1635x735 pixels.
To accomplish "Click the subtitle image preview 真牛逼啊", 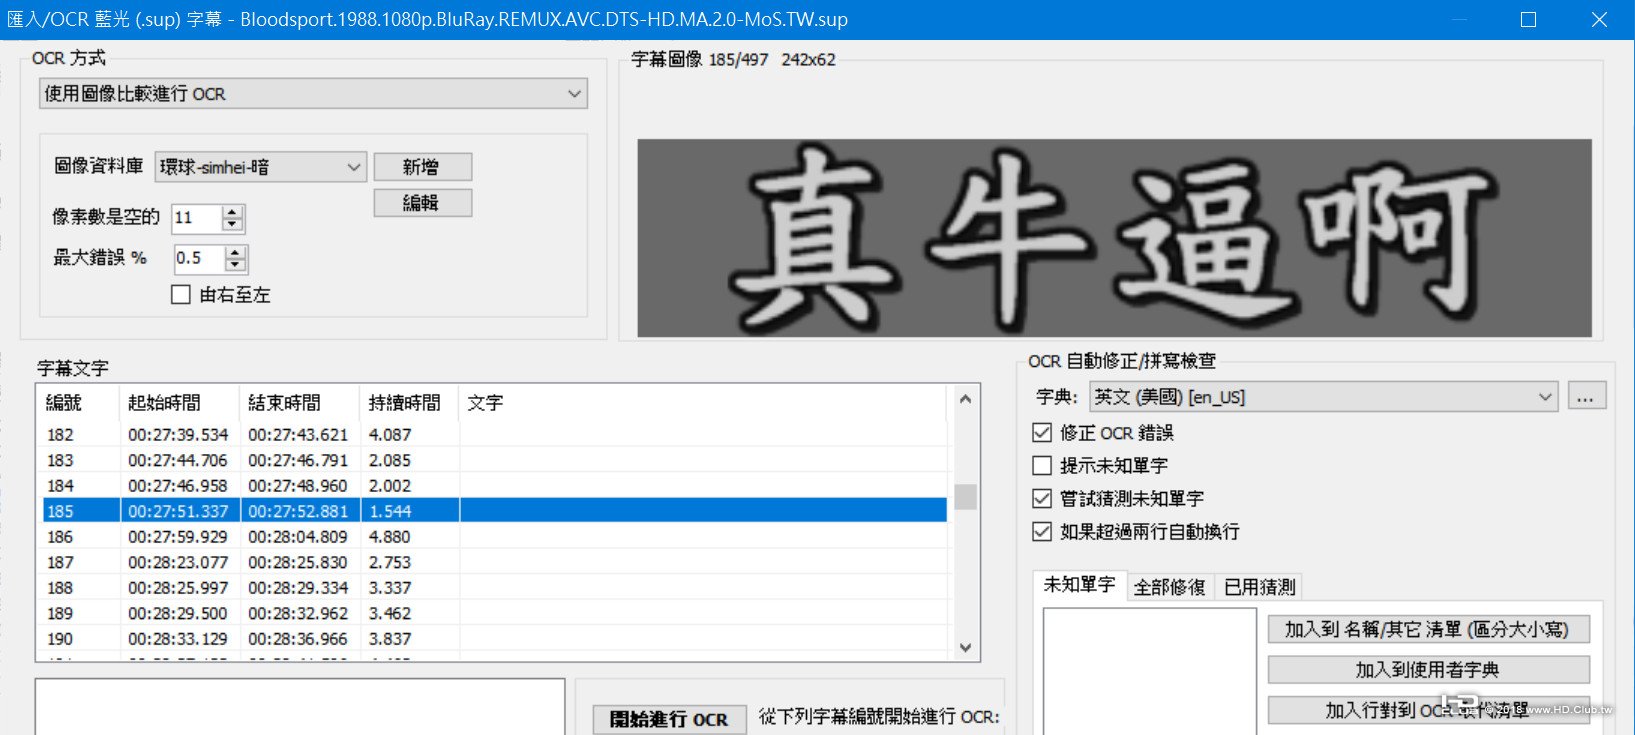I will pyautogui.click(x=1114, y=238).
